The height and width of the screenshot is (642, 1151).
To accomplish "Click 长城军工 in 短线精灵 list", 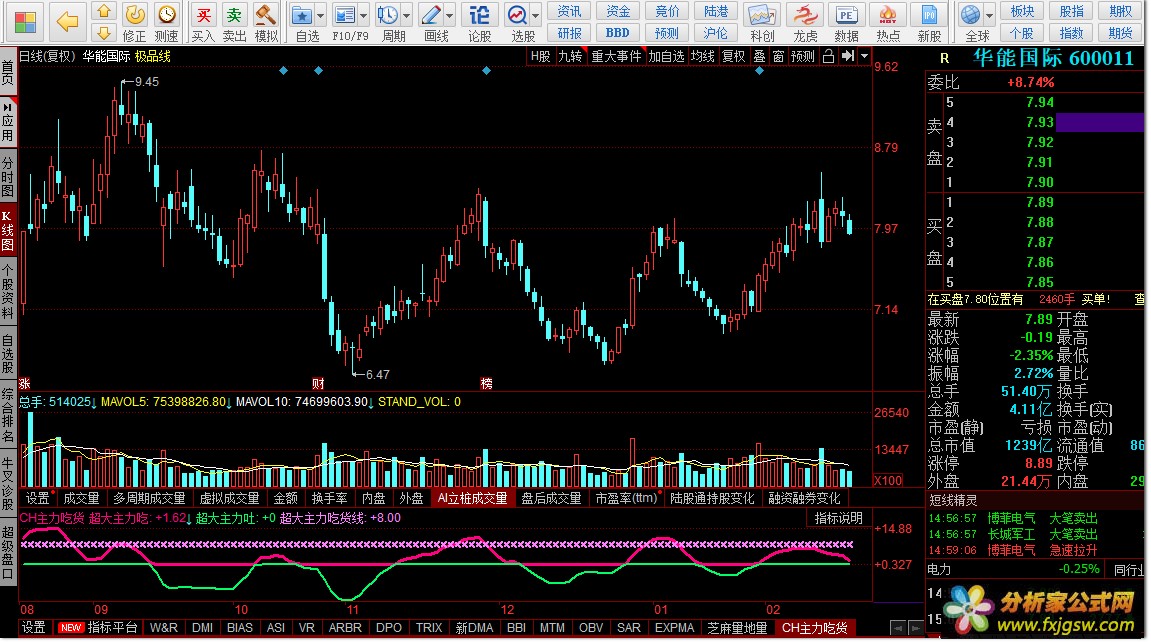I will click(x=1011, y=534).
